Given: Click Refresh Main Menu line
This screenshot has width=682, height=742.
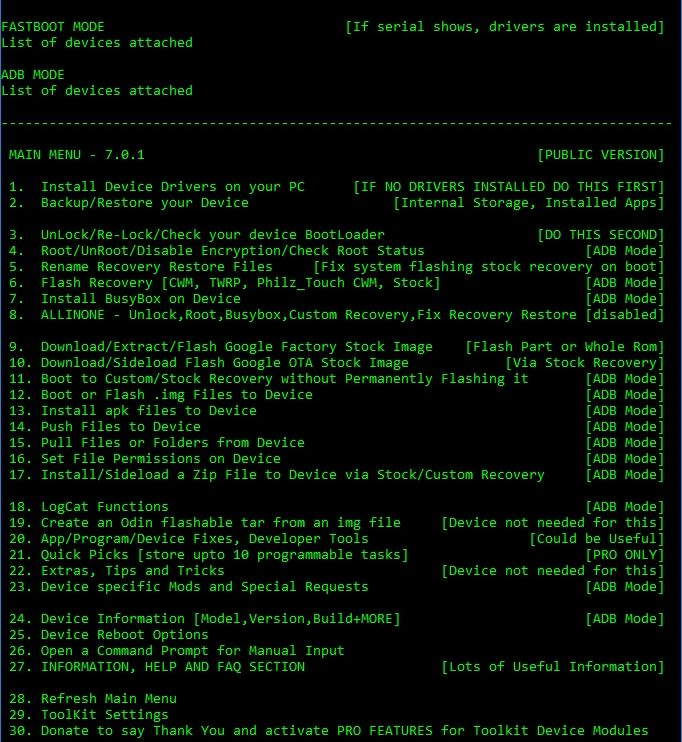Looking at the screenshot, I should (x=108, y=699).
